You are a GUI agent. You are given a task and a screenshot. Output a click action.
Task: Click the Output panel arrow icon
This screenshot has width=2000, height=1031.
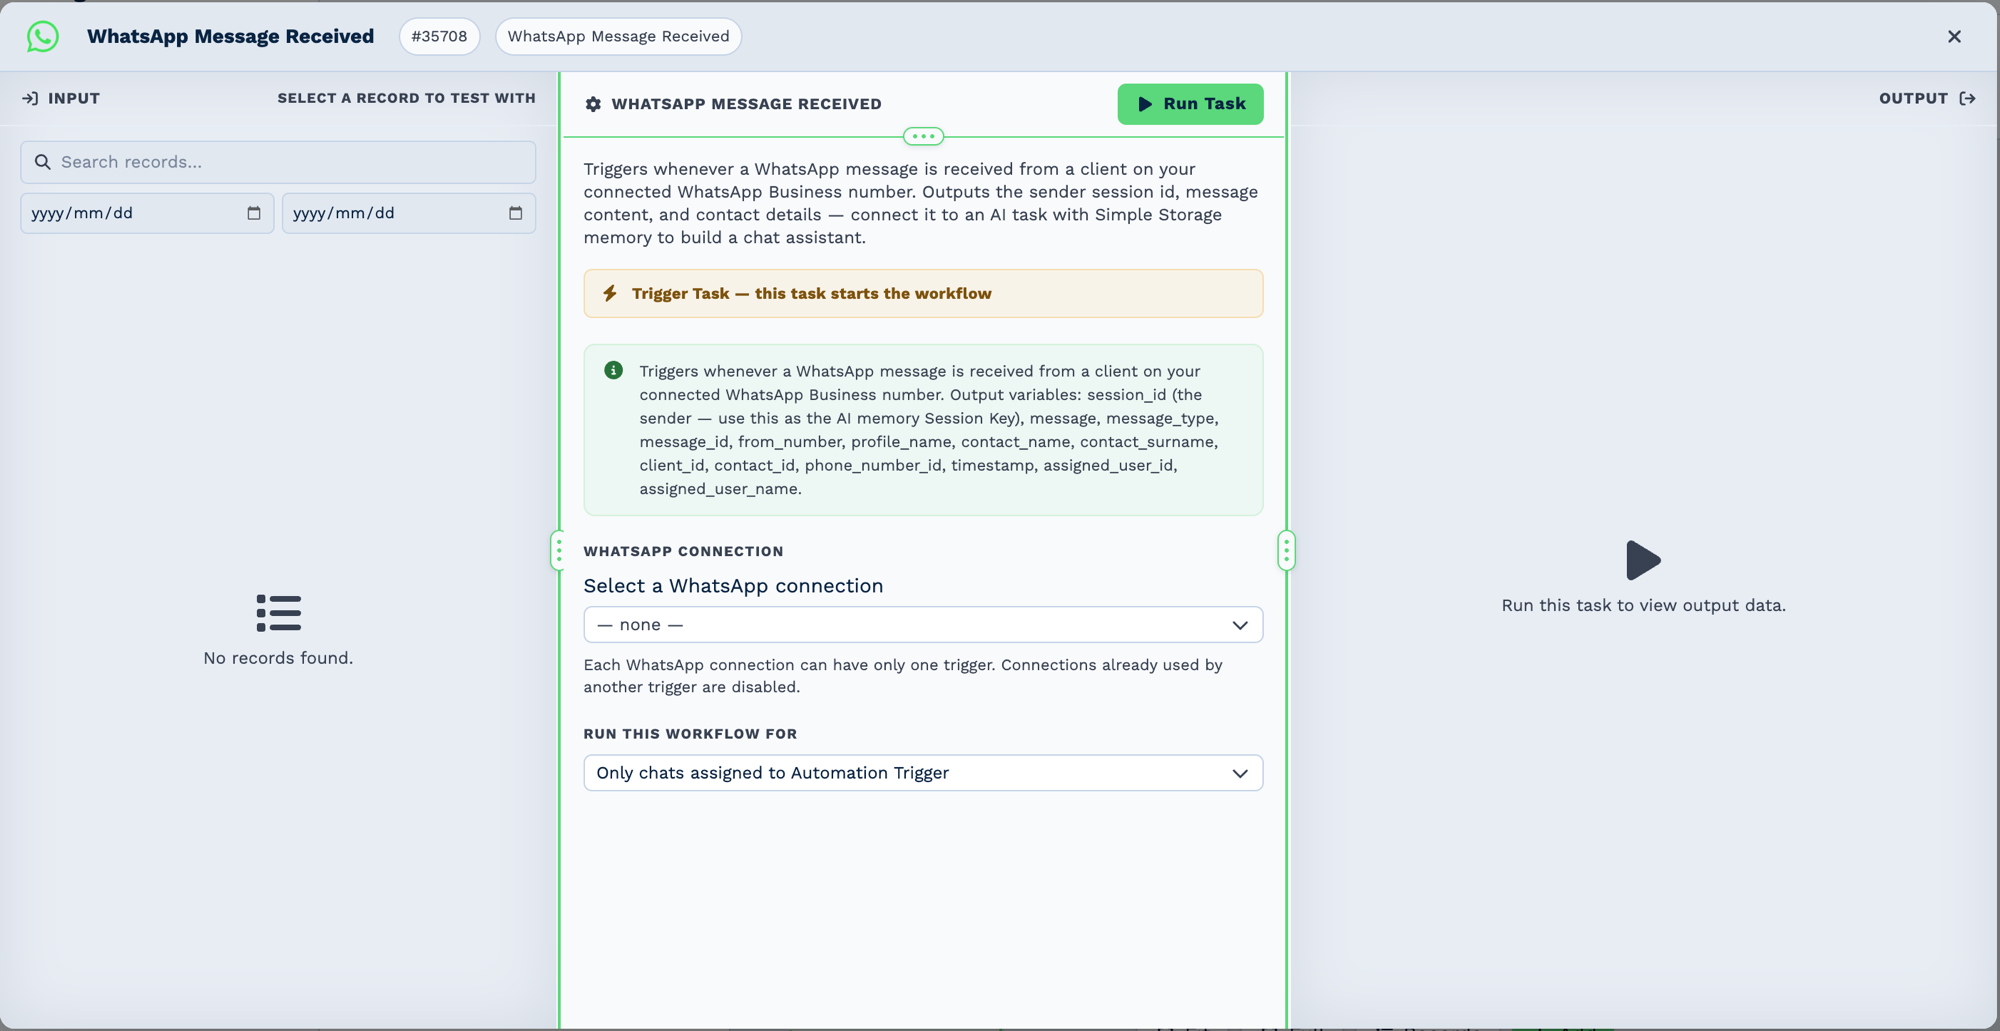(1967, 99)
